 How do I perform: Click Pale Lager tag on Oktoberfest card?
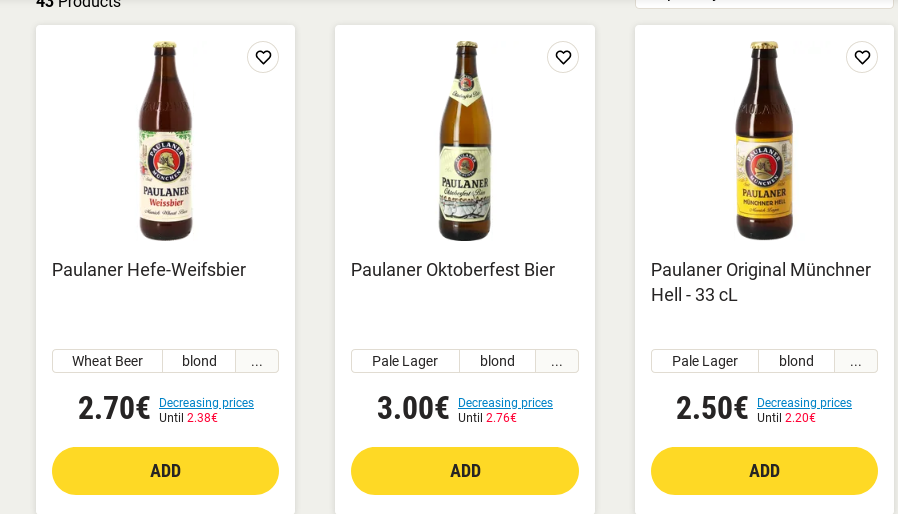pos(405,361)
